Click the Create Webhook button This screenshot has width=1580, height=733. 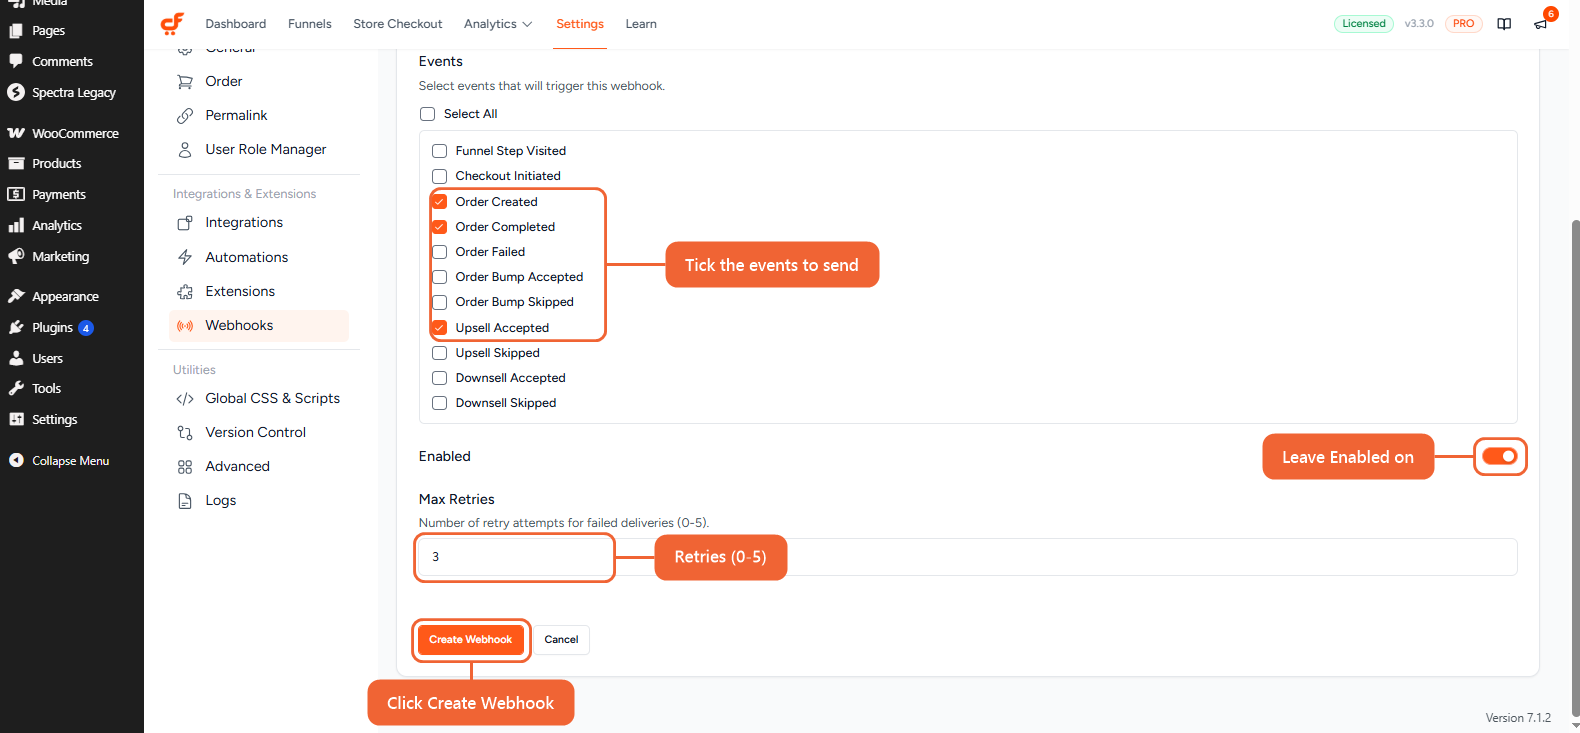click(471, 640)
